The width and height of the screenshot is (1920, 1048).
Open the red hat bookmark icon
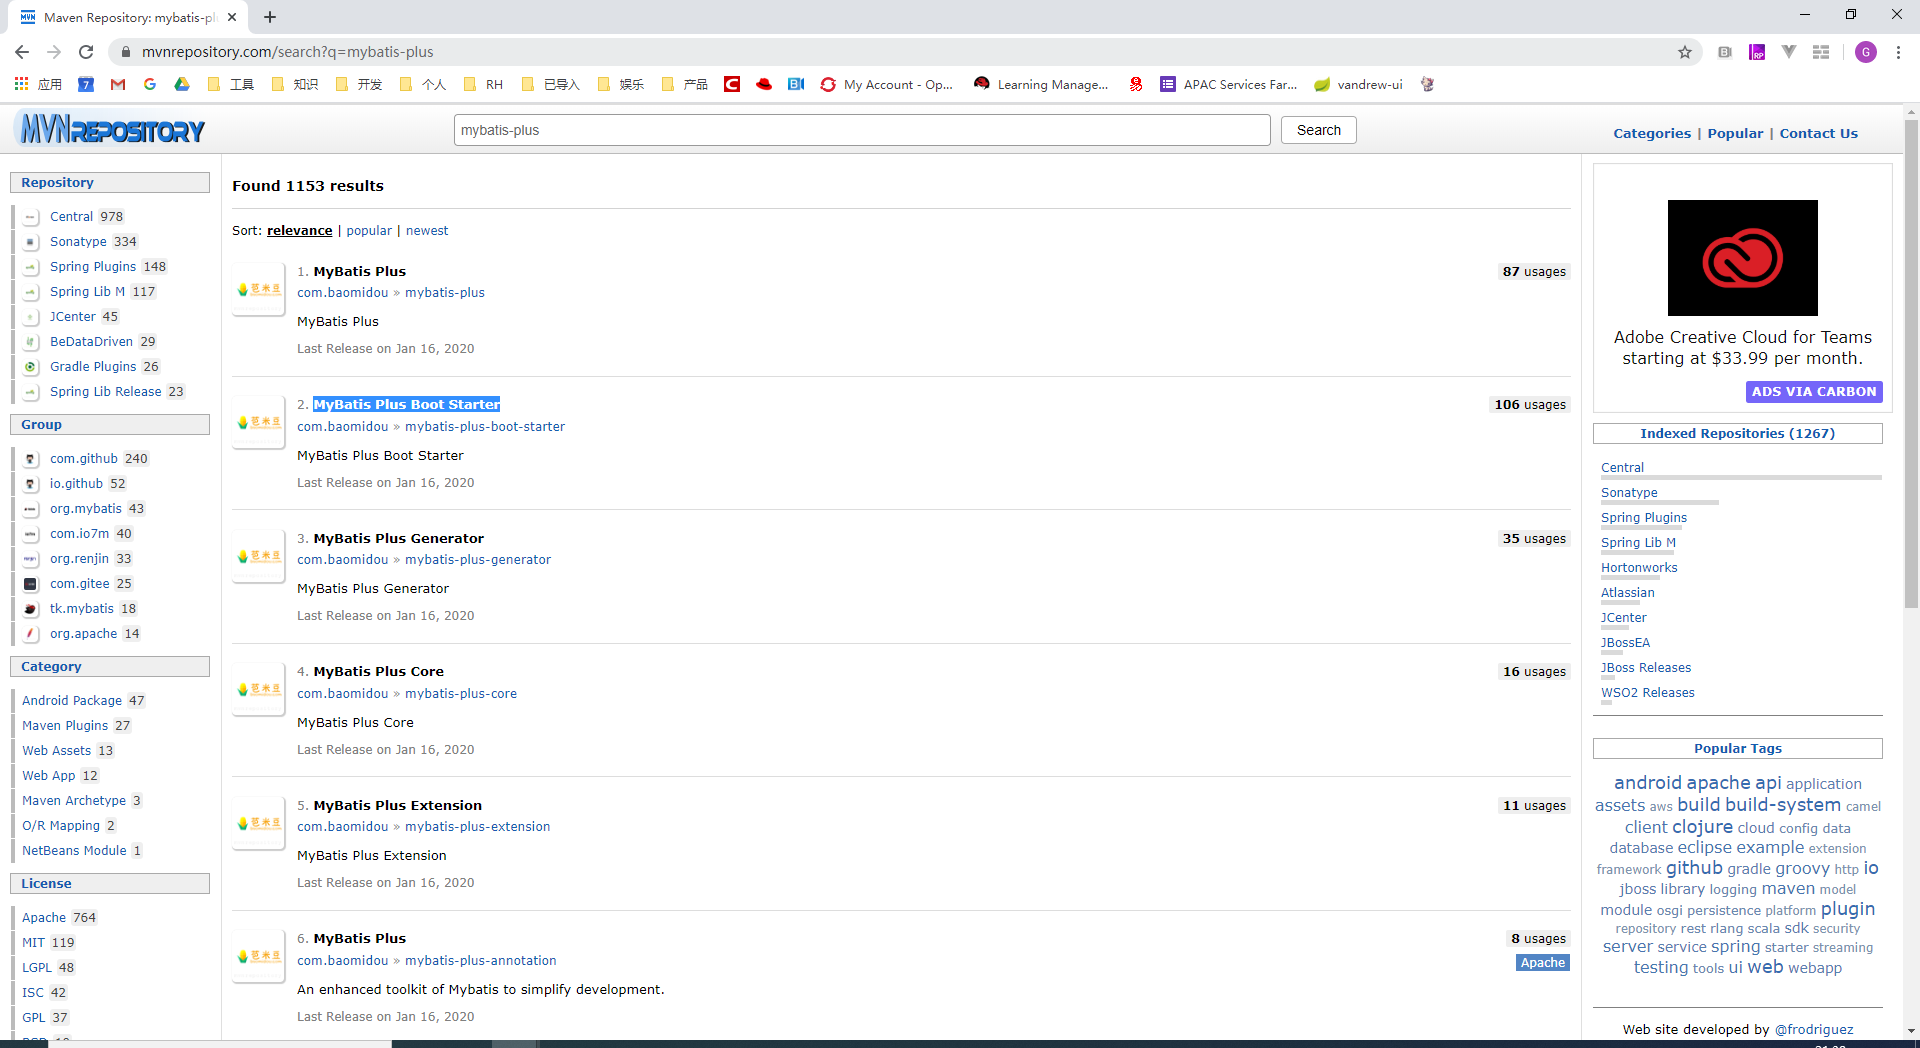coord(764,84)
